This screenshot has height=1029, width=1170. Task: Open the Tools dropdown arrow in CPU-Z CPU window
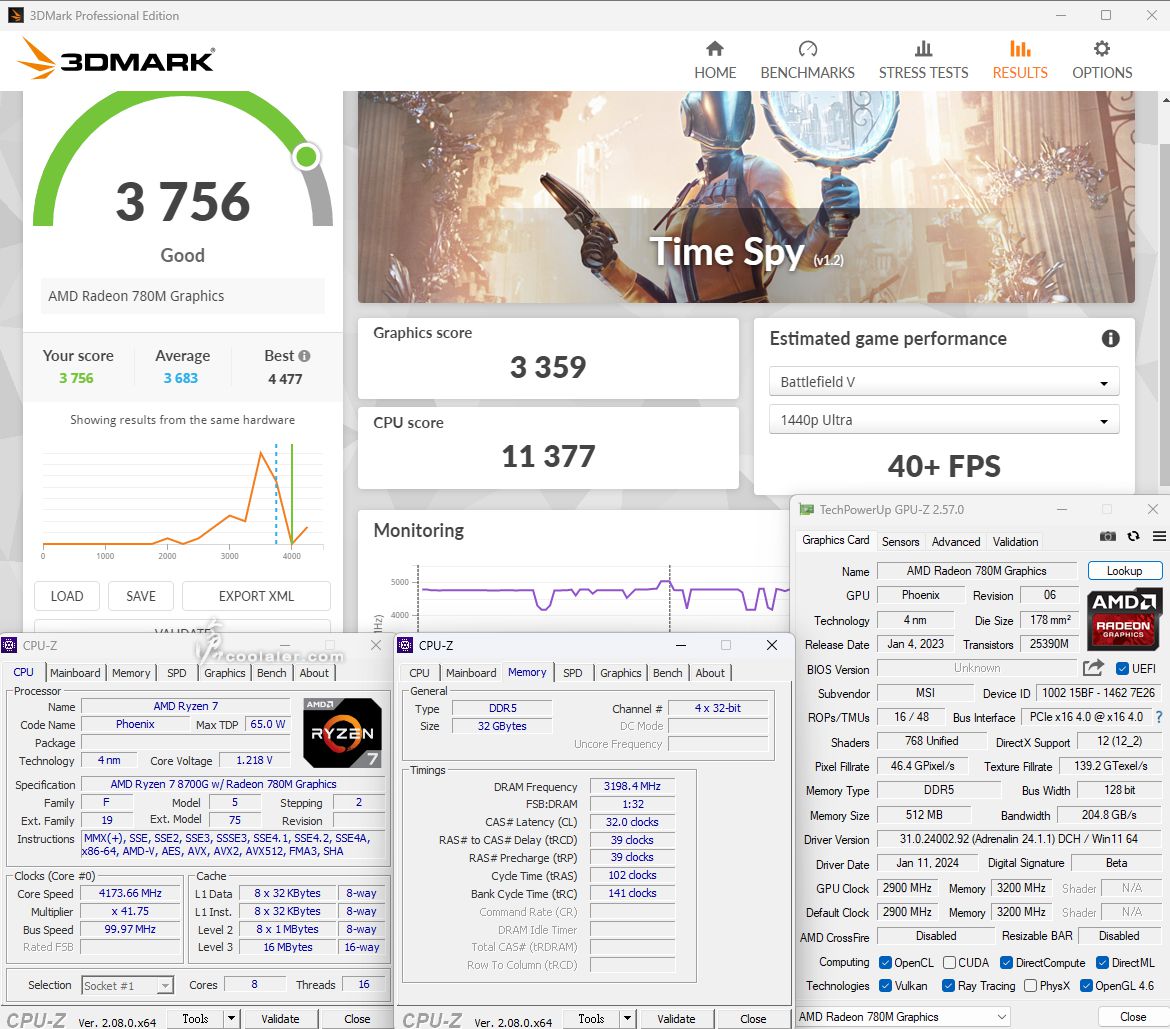pyautogui.click(x=231, y=1019)
